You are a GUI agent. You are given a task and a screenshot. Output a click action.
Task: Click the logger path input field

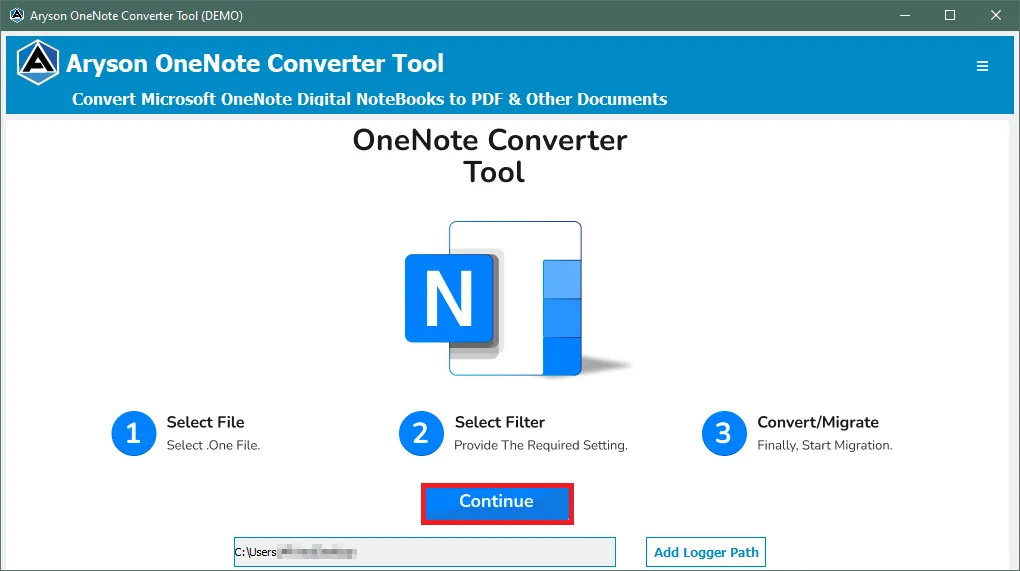tap(425, 552)
